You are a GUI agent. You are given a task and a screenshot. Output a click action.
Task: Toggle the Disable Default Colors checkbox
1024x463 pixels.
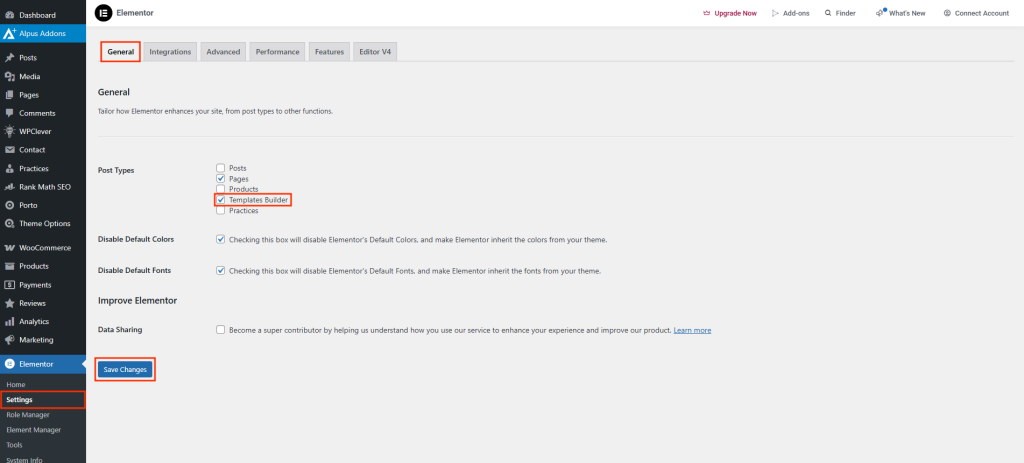click(x=220, y=240)
